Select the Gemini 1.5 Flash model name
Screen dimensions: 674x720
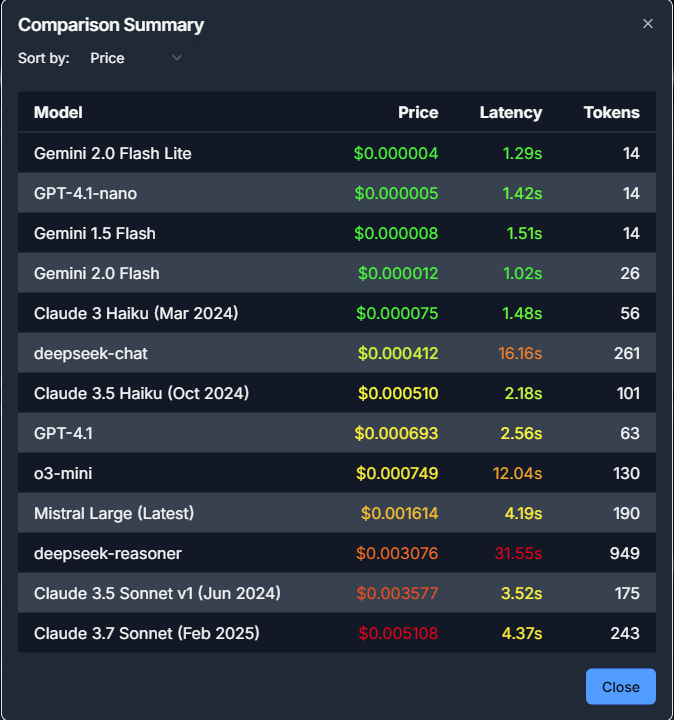coord(95,233)
